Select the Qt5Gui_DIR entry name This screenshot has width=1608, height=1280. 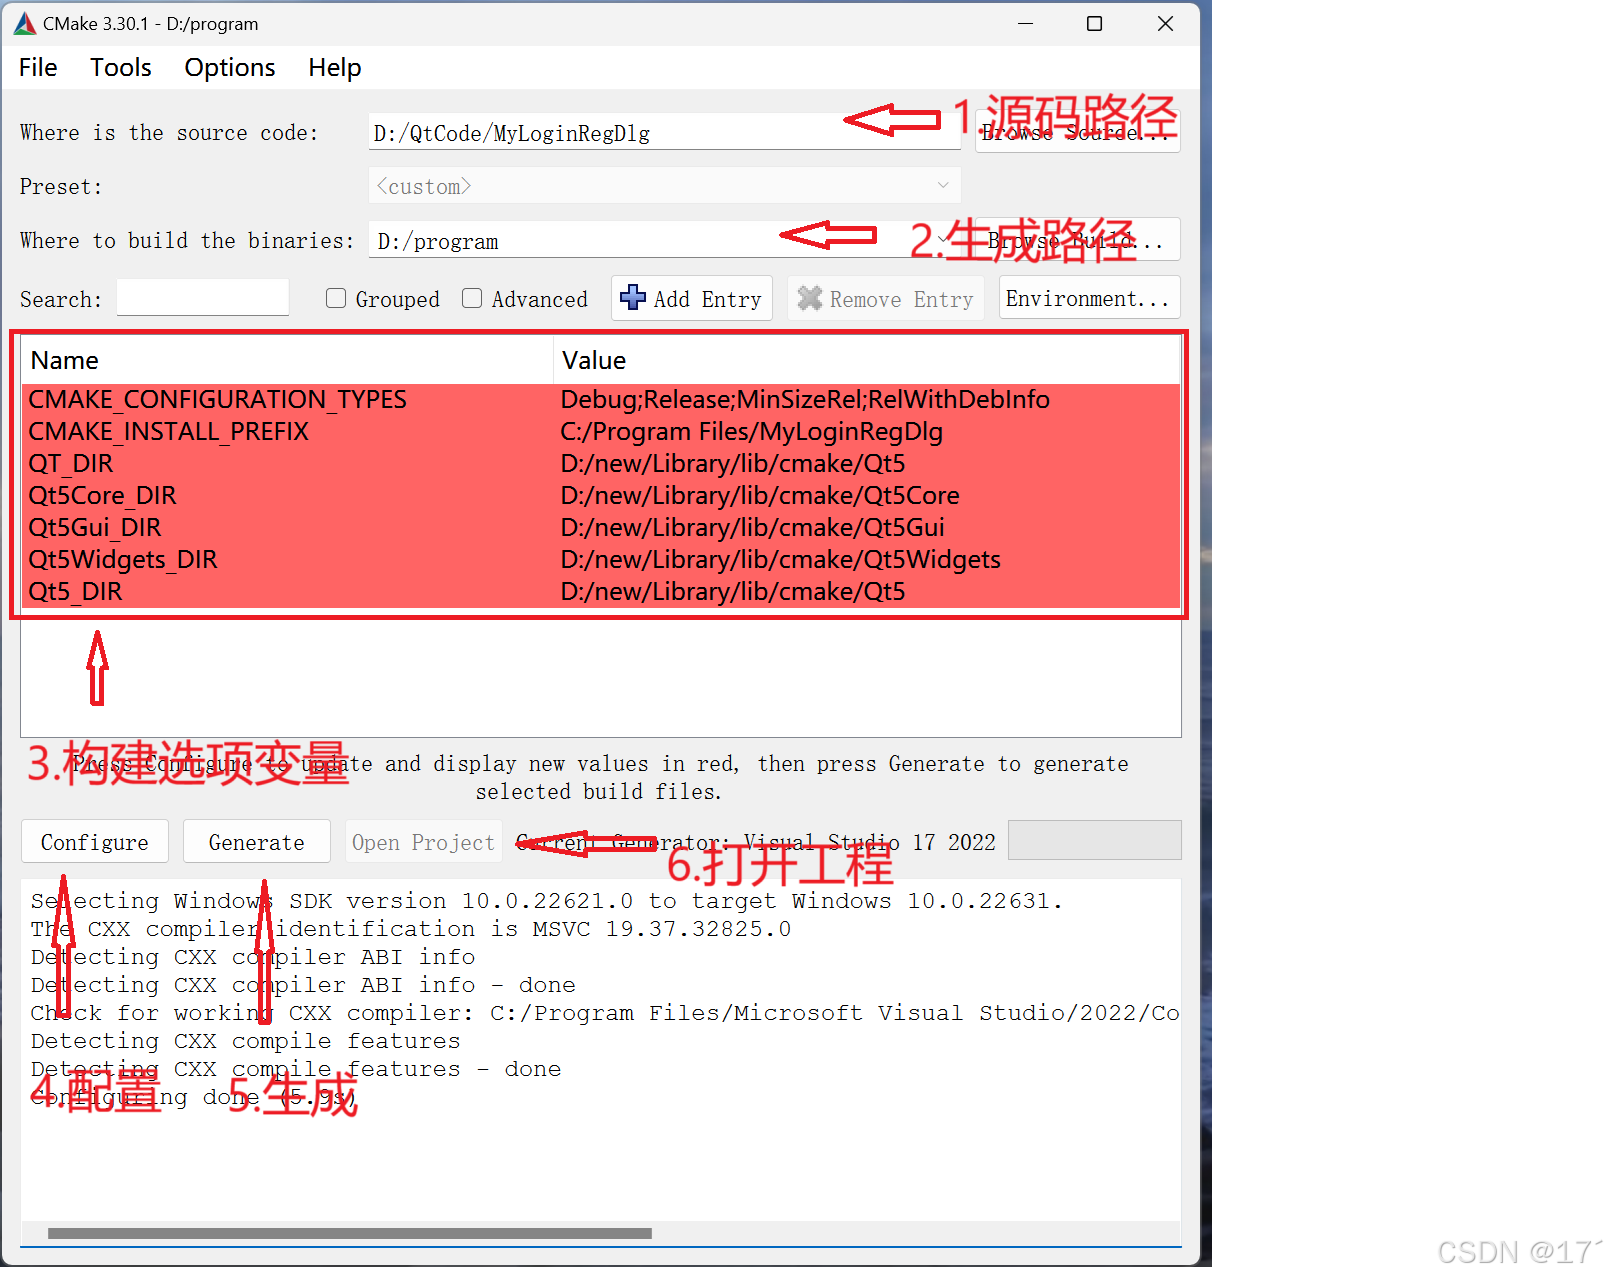coord(95,527)
